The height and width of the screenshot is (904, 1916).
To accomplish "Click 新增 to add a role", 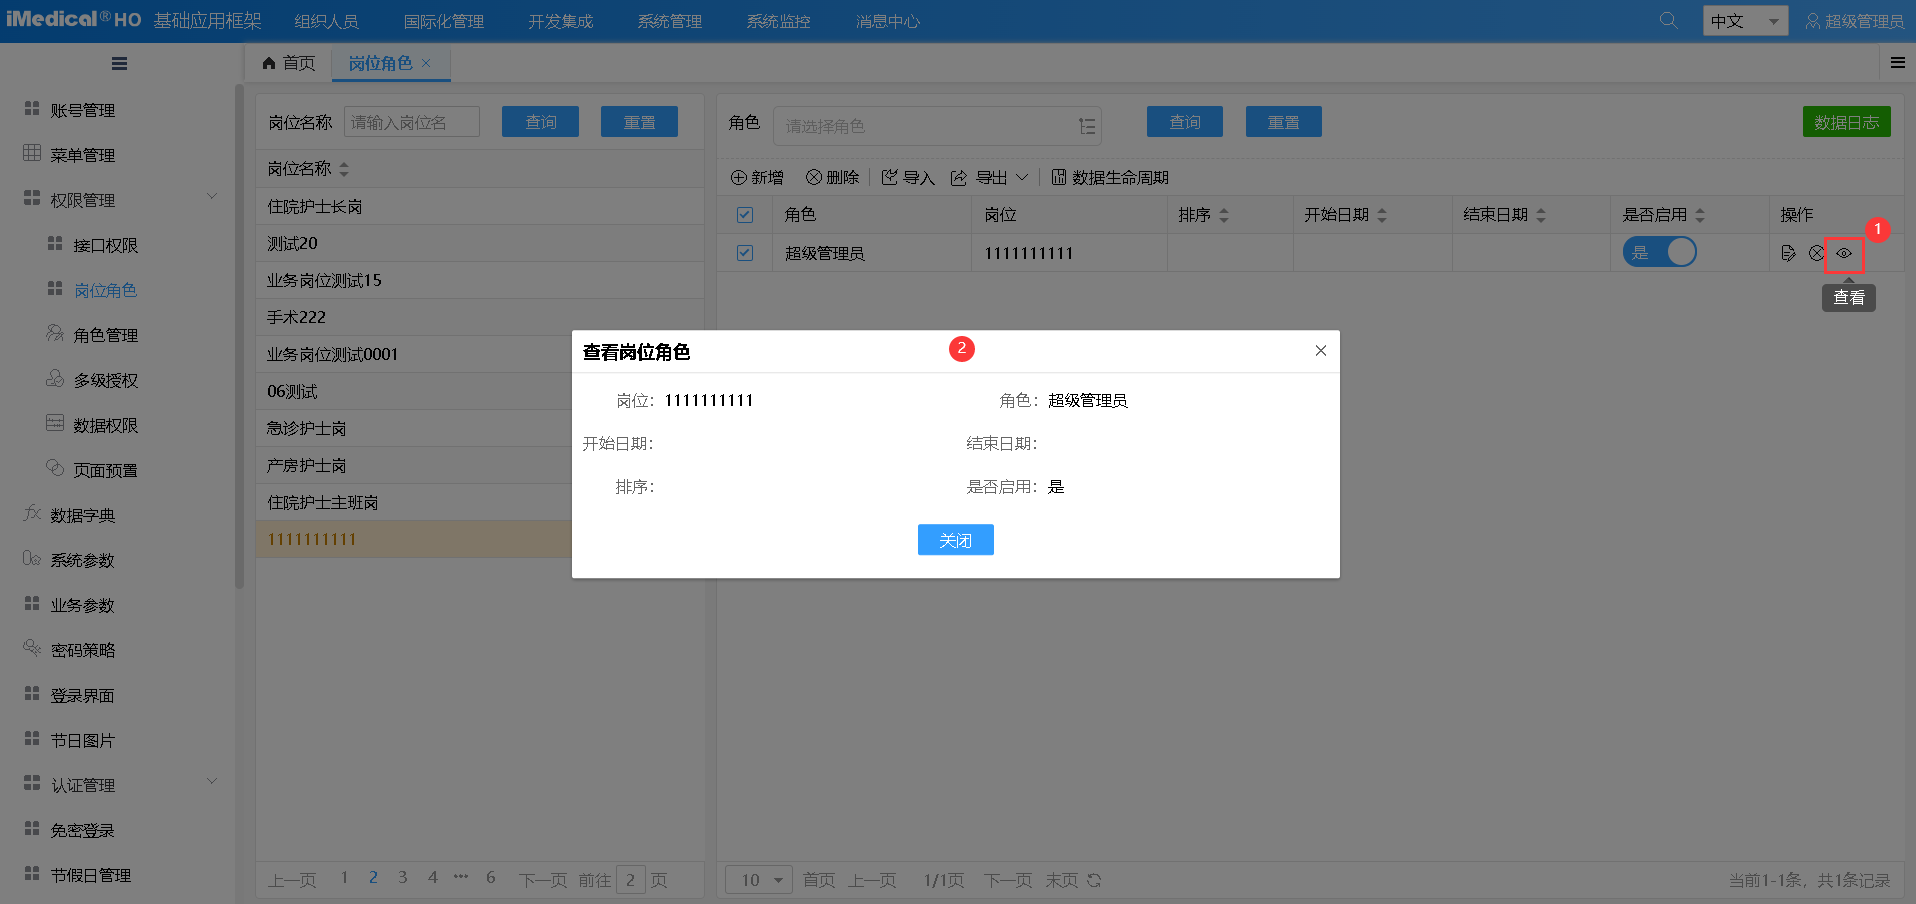I will [757, 178].
